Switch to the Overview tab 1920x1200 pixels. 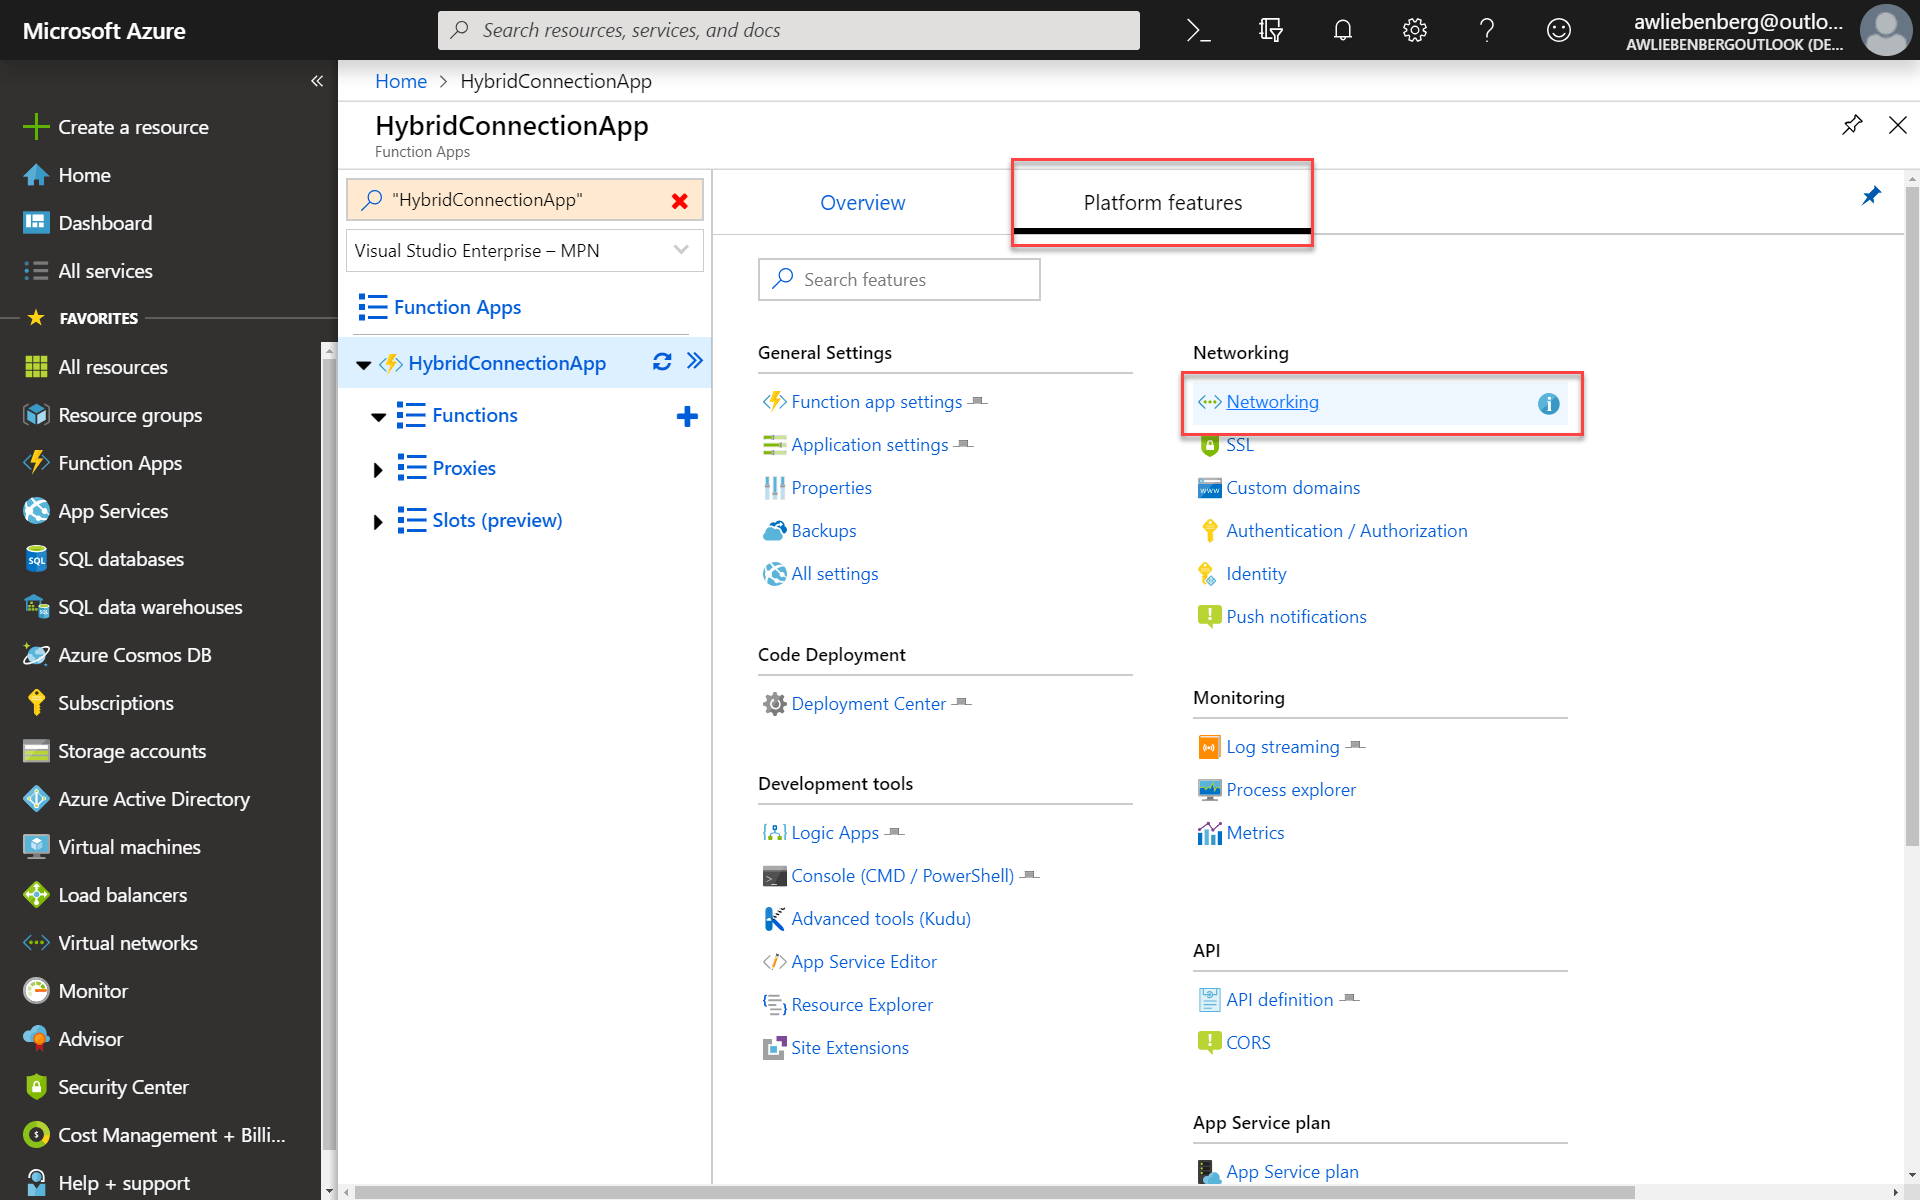click(x=862, y=203)
